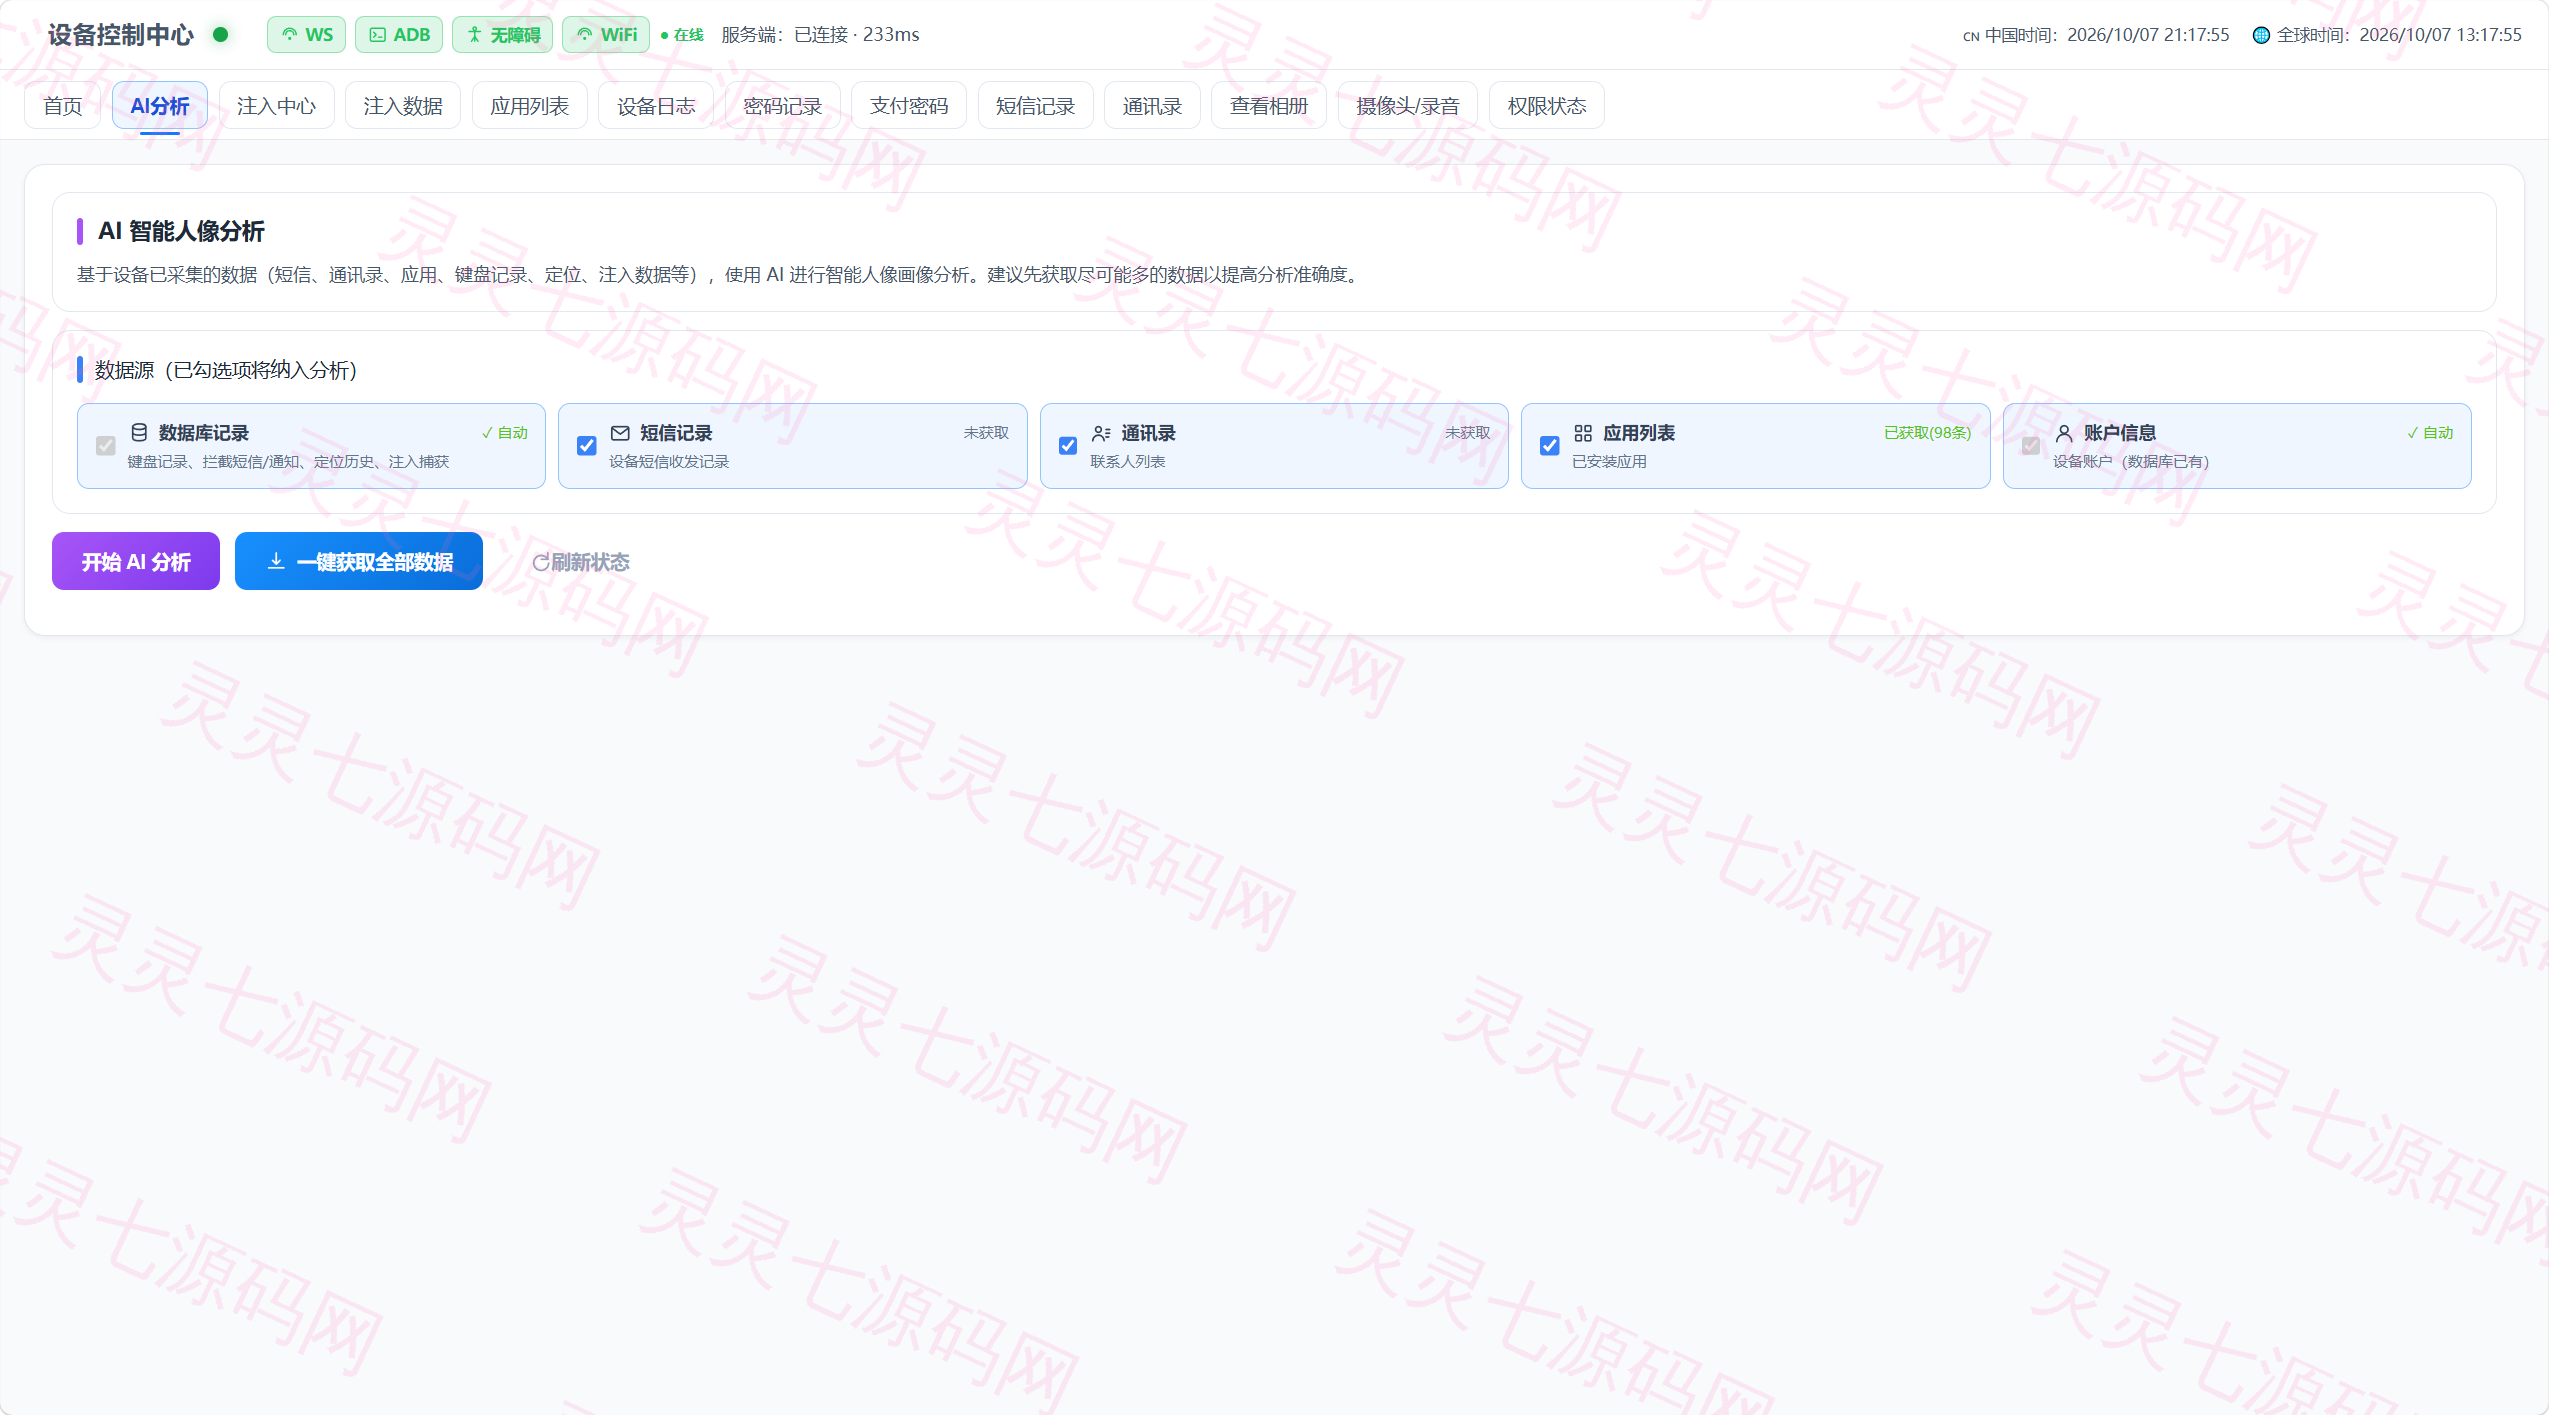Click the 未获取 status on 通讯录 card
2549x1415 pixels.
[x=1467, y=433]
